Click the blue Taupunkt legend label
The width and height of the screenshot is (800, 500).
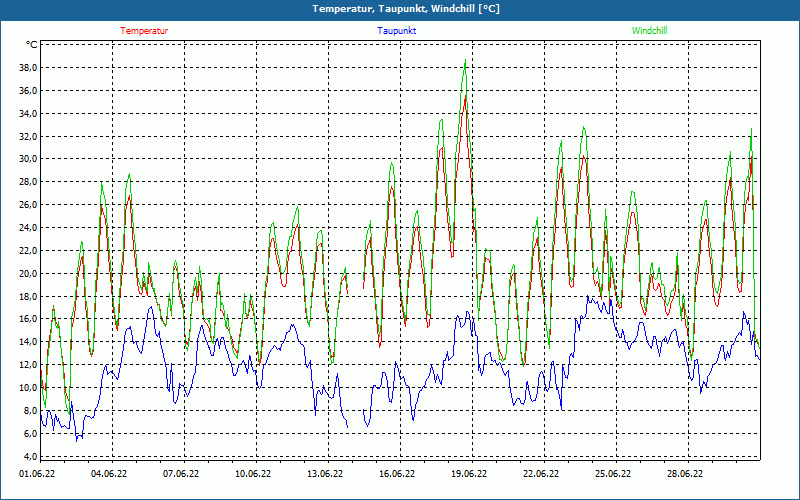coord(396,31)
